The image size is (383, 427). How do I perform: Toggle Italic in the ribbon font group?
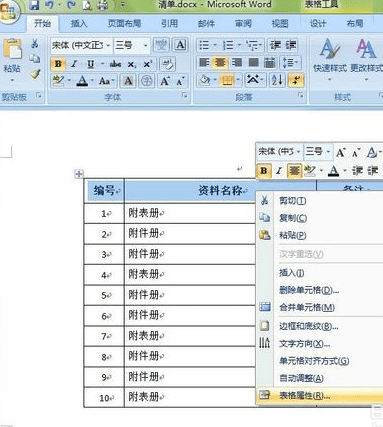click(74, 64)
